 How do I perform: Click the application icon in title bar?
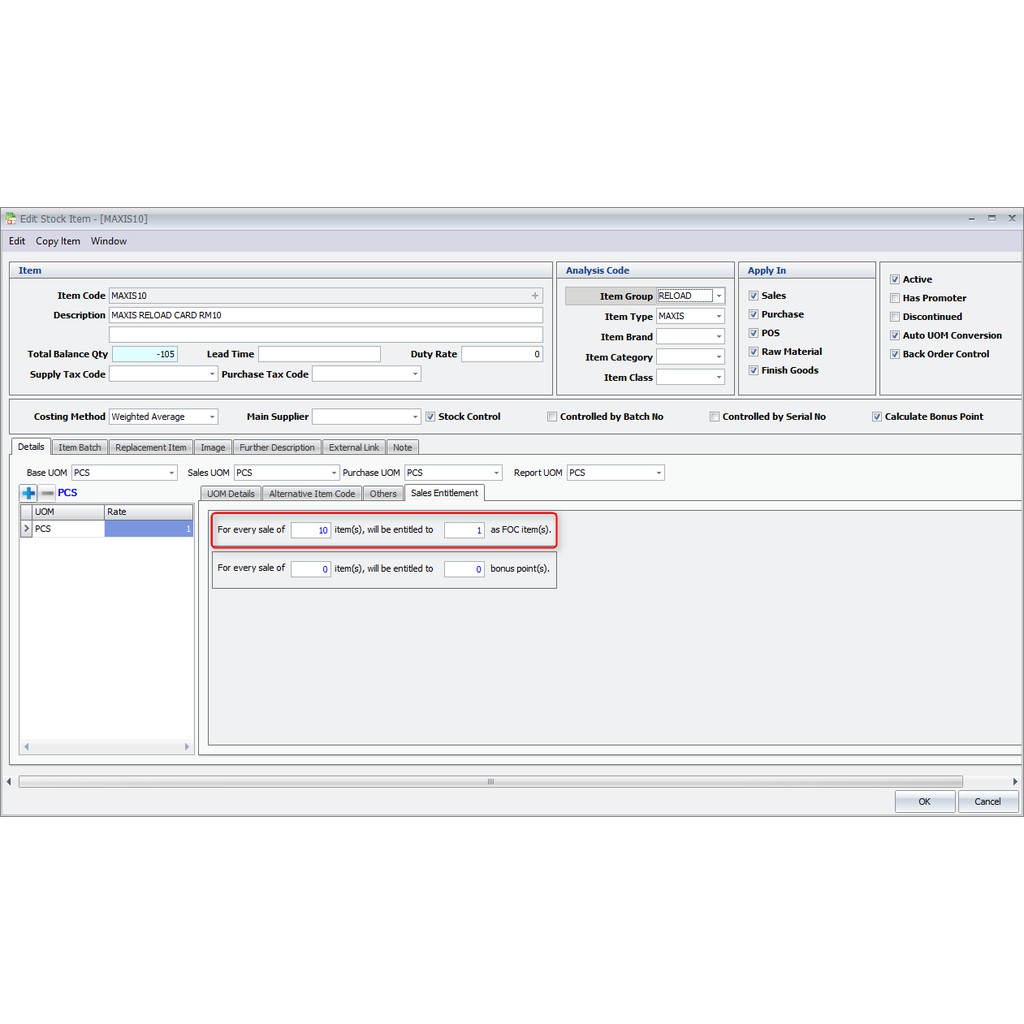coord(10,218)
